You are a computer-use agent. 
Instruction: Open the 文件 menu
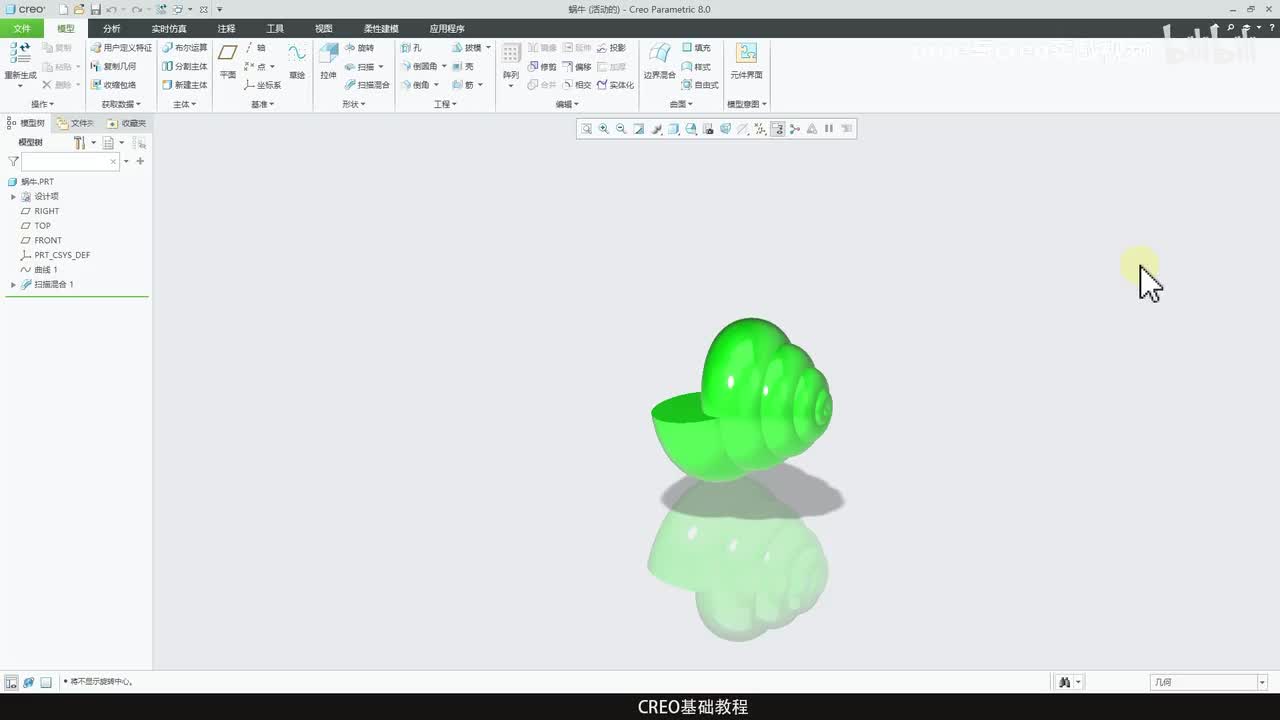tap(22, 29)
